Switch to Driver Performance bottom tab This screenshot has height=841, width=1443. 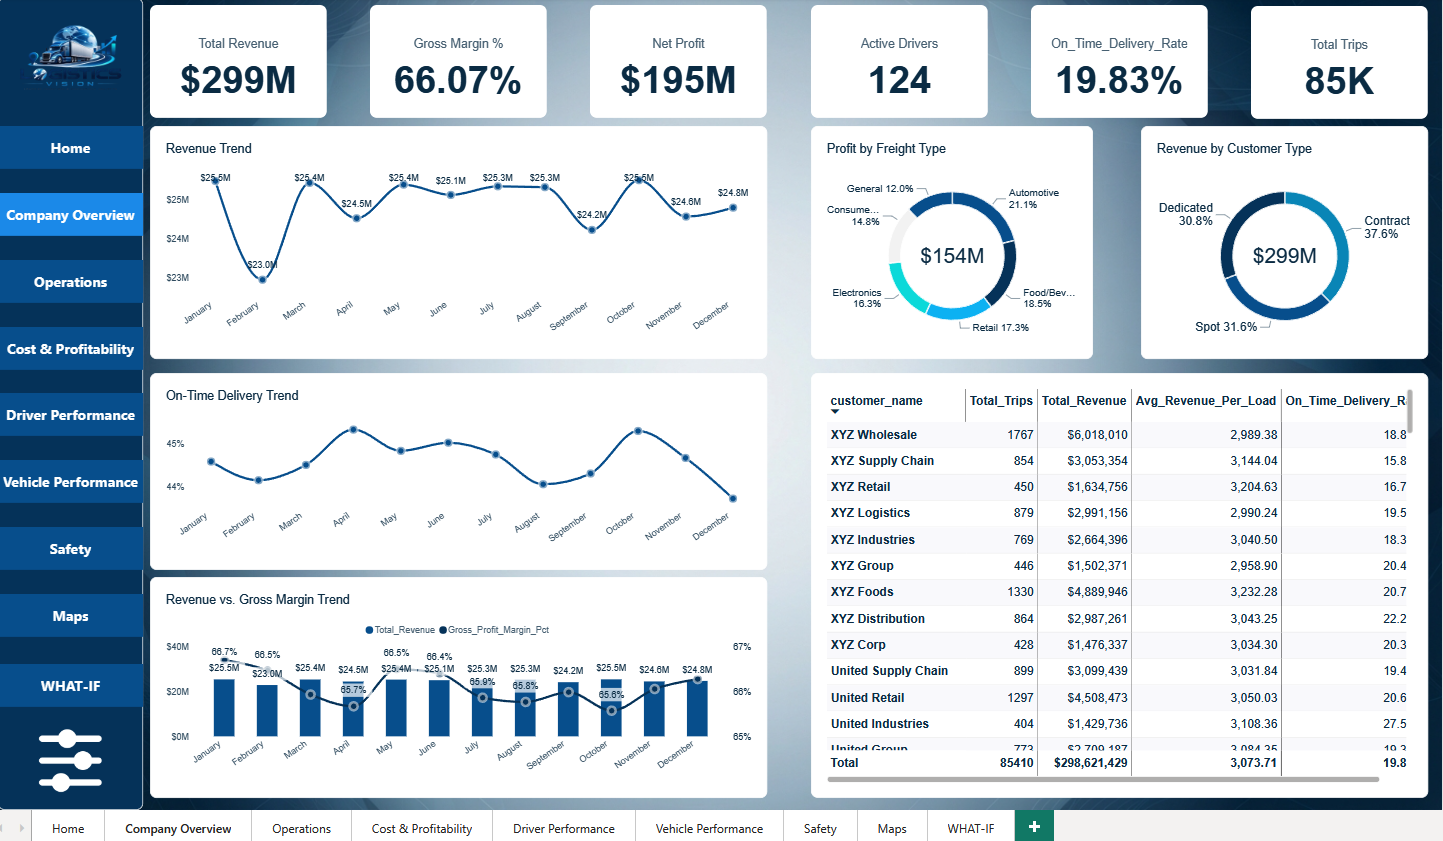point(564,828)
